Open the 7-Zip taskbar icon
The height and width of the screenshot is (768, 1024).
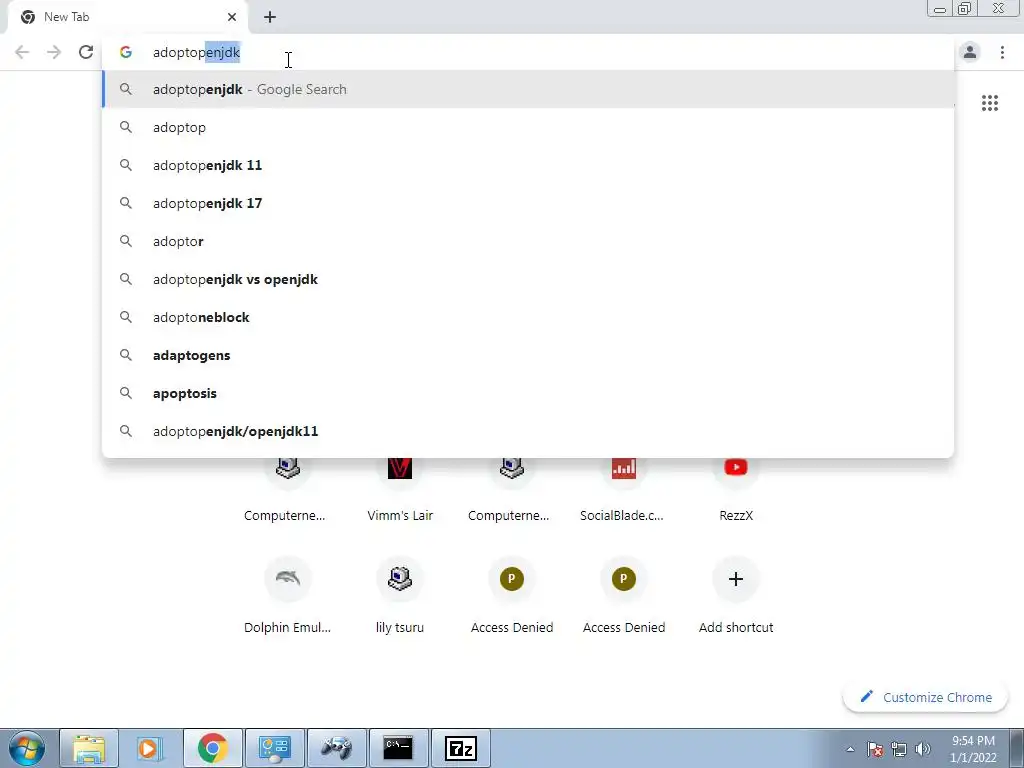point(460,748)
